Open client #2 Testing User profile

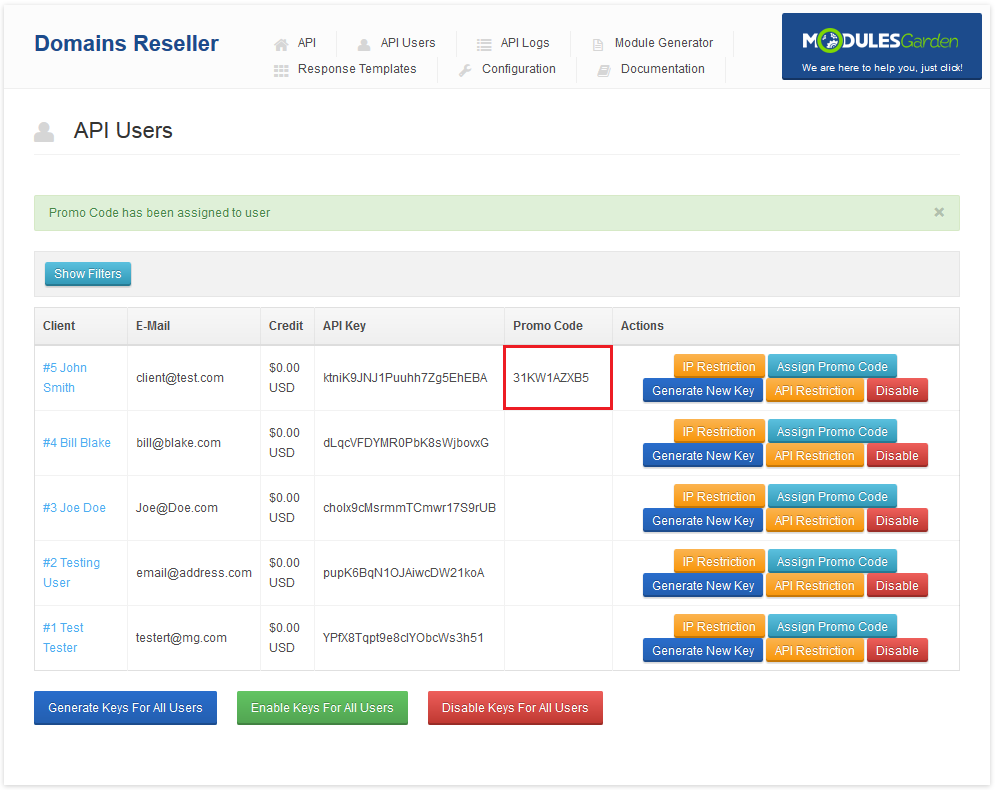[x=71, y=572]
